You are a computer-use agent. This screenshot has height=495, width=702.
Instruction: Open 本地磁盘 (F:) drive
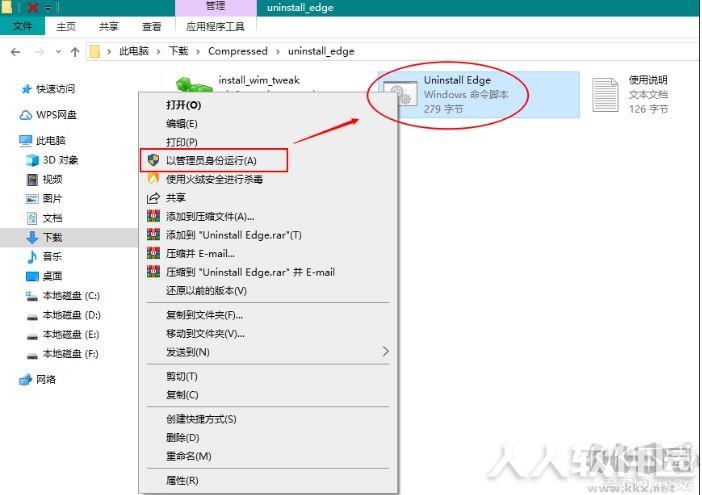point(63,354)
